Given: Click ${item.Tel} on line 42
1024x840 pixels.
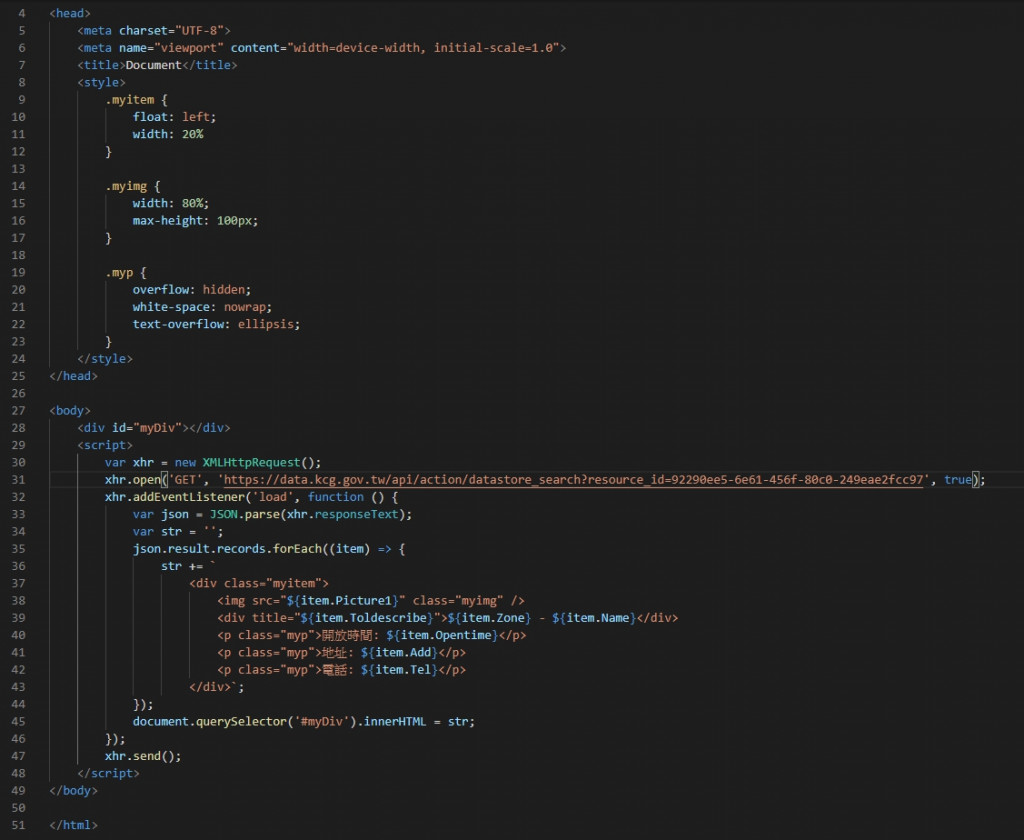Looking at the screenshot, I should [399, 670].
